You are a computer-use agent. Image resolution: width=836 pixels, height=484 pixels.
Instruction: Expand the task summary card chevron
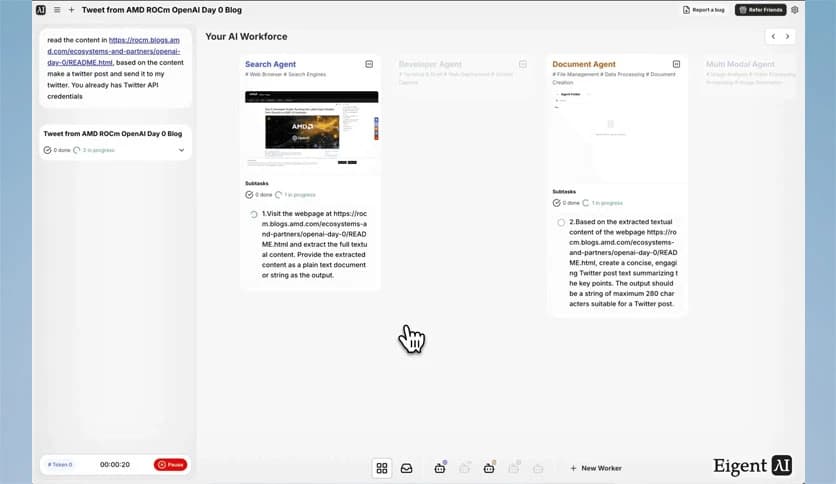click(181, 150)
